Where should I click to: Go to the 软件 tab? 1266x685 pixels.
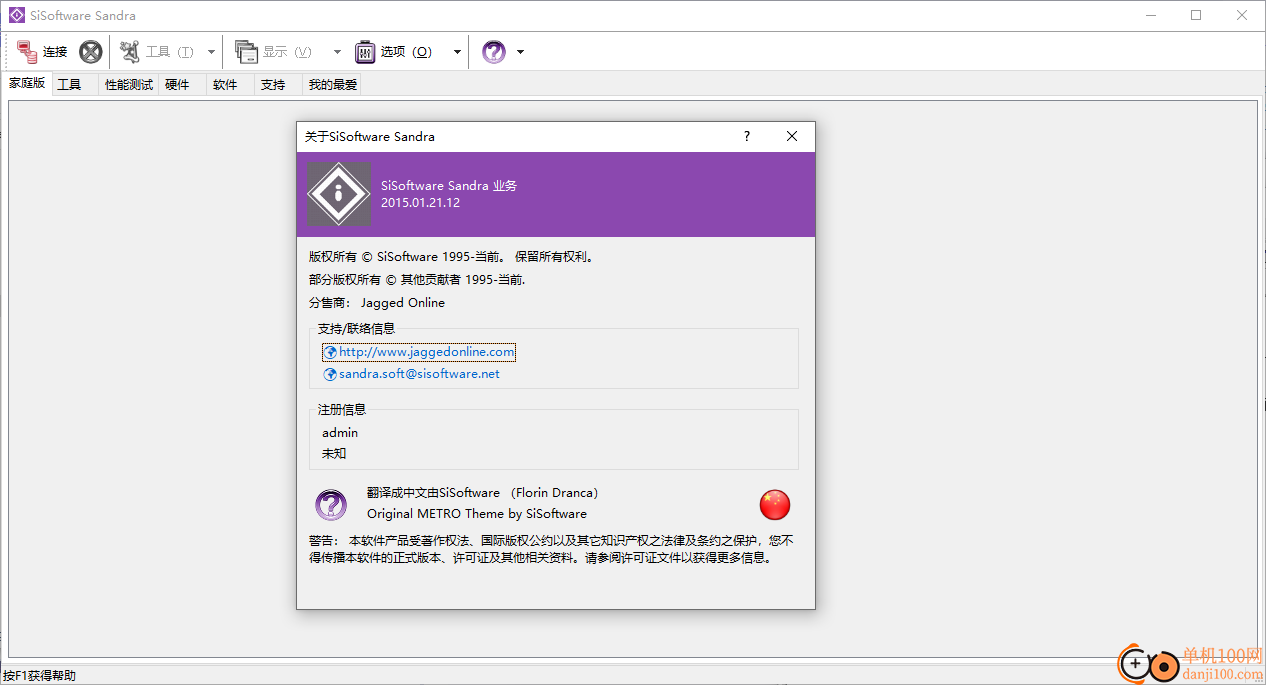tap(225, 85)
